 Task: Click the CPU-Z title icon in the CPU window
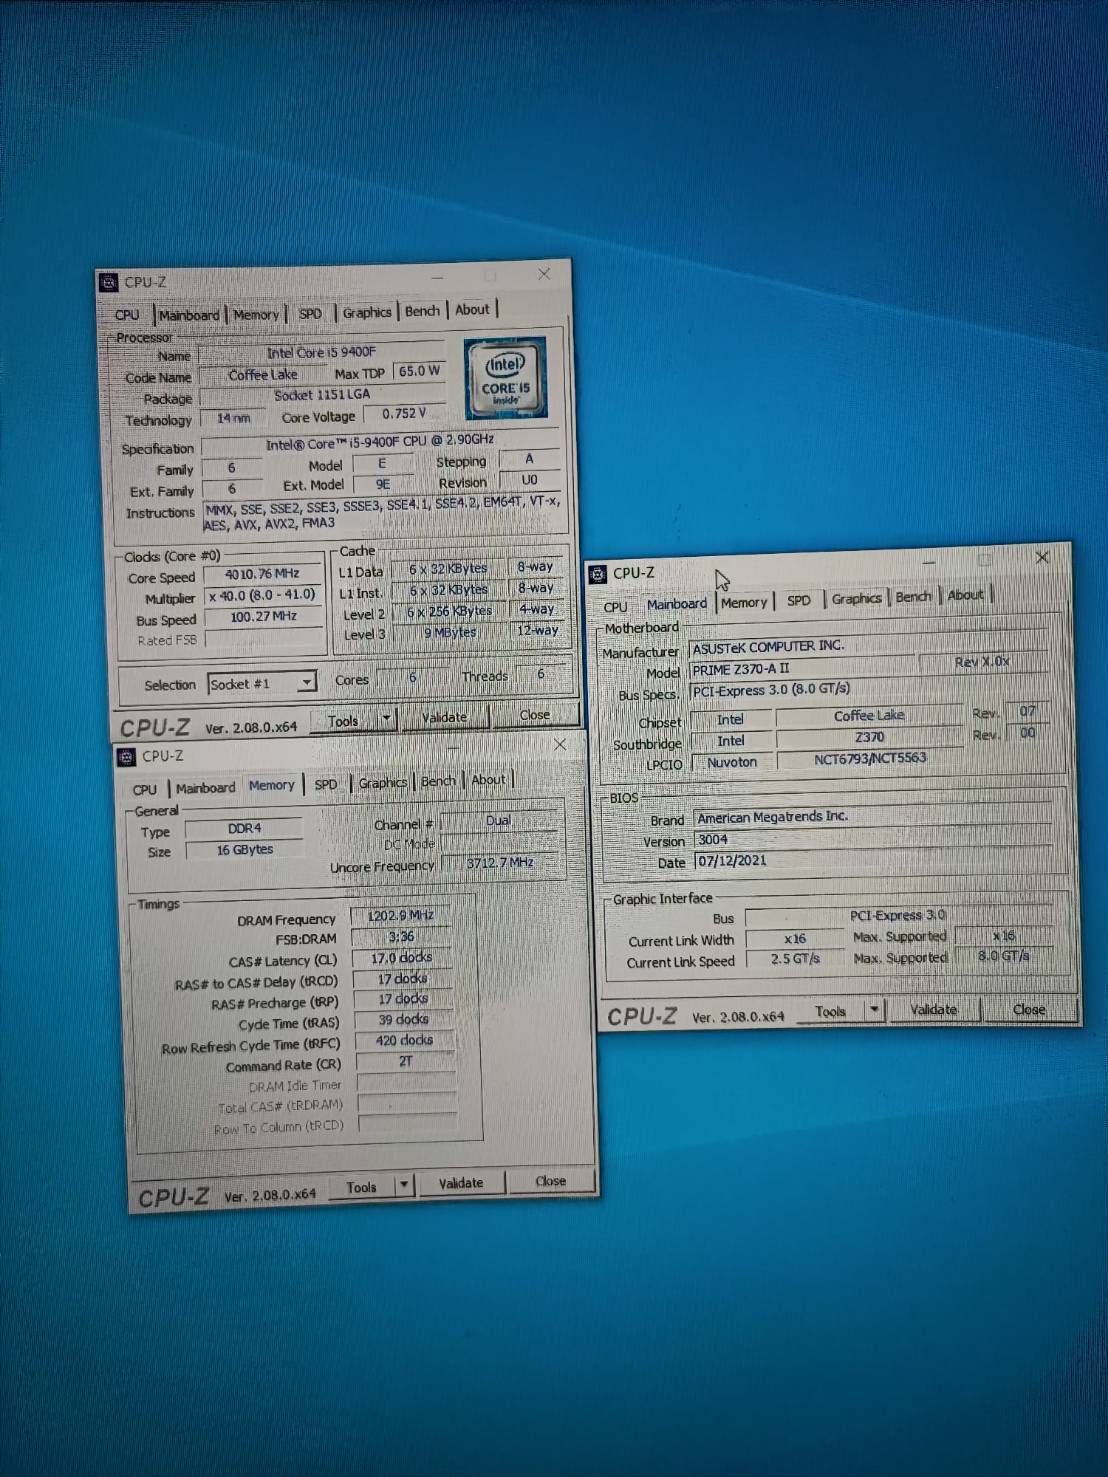(x=109, y=283)
